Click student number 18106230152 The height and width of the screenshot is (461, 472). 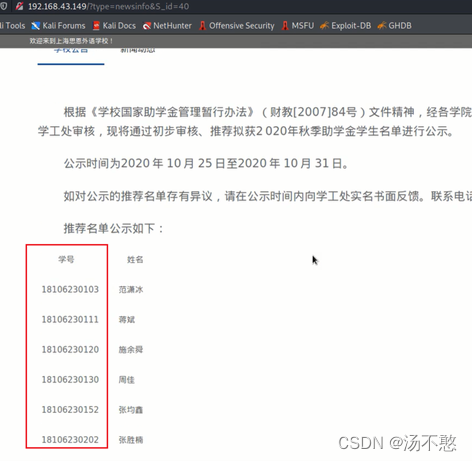(x=70, y=409)
